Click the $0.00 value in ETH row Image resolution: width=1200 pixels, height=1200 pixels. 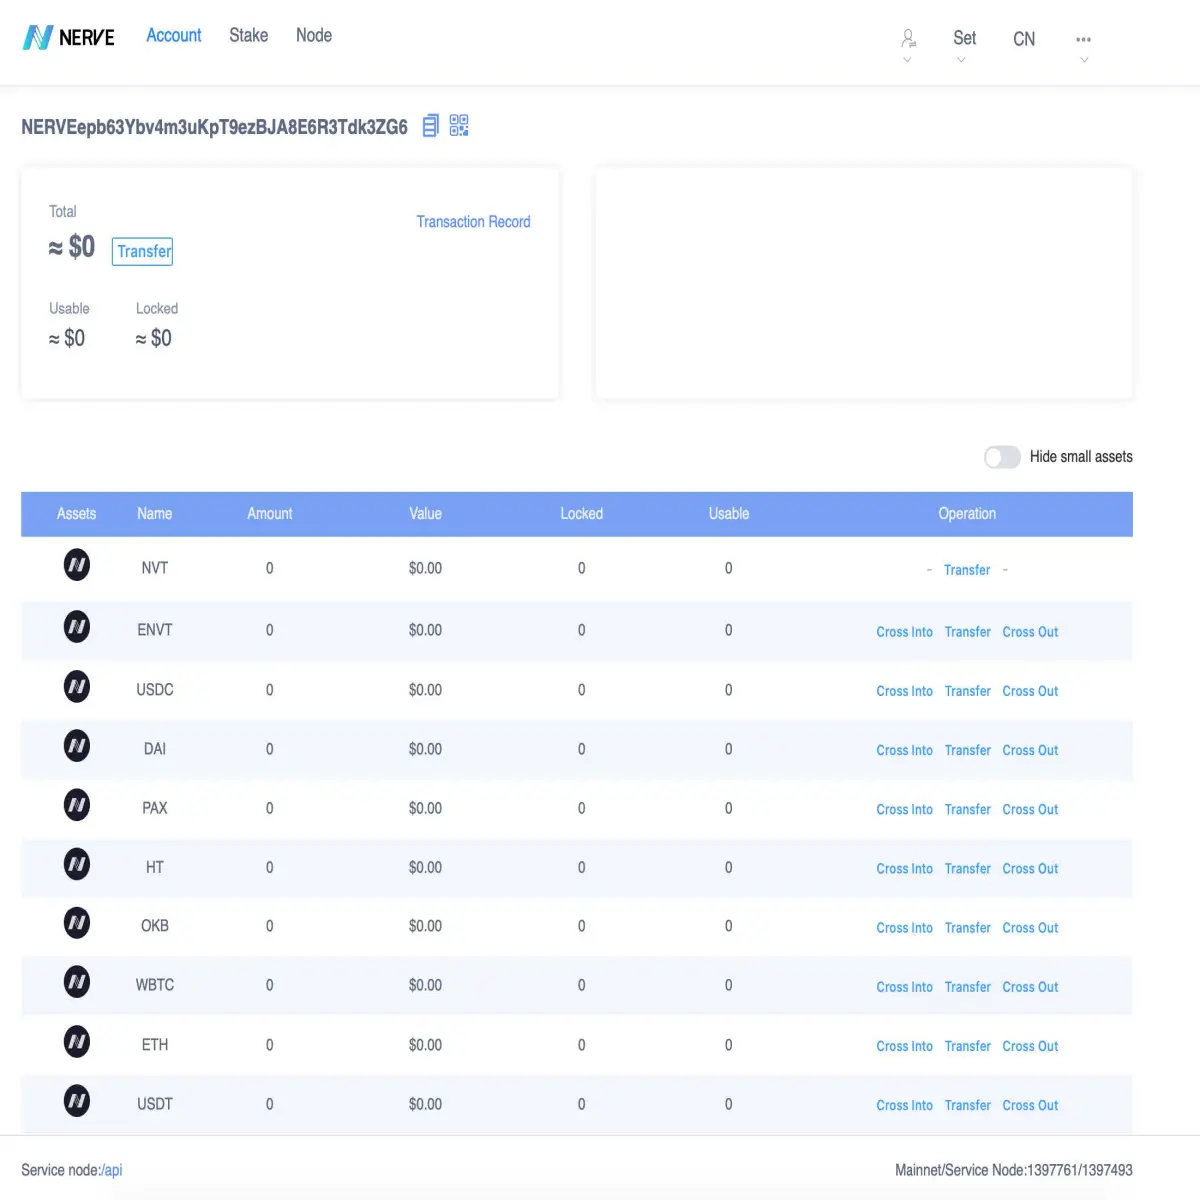point(425,1045)
